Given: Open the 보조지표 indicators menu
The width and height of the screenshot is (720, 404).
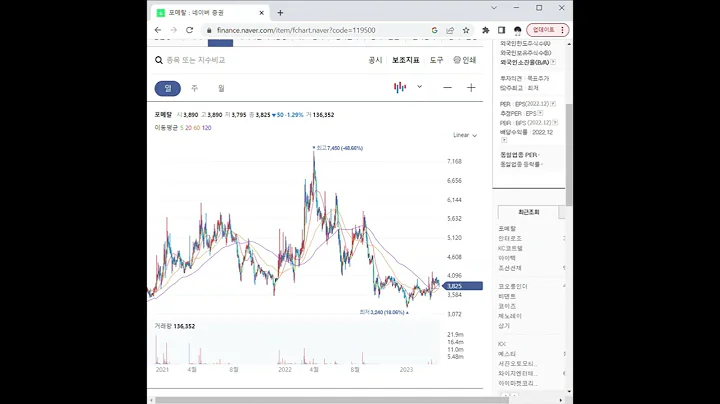Looking at the screenshot, I should (405, 60).
